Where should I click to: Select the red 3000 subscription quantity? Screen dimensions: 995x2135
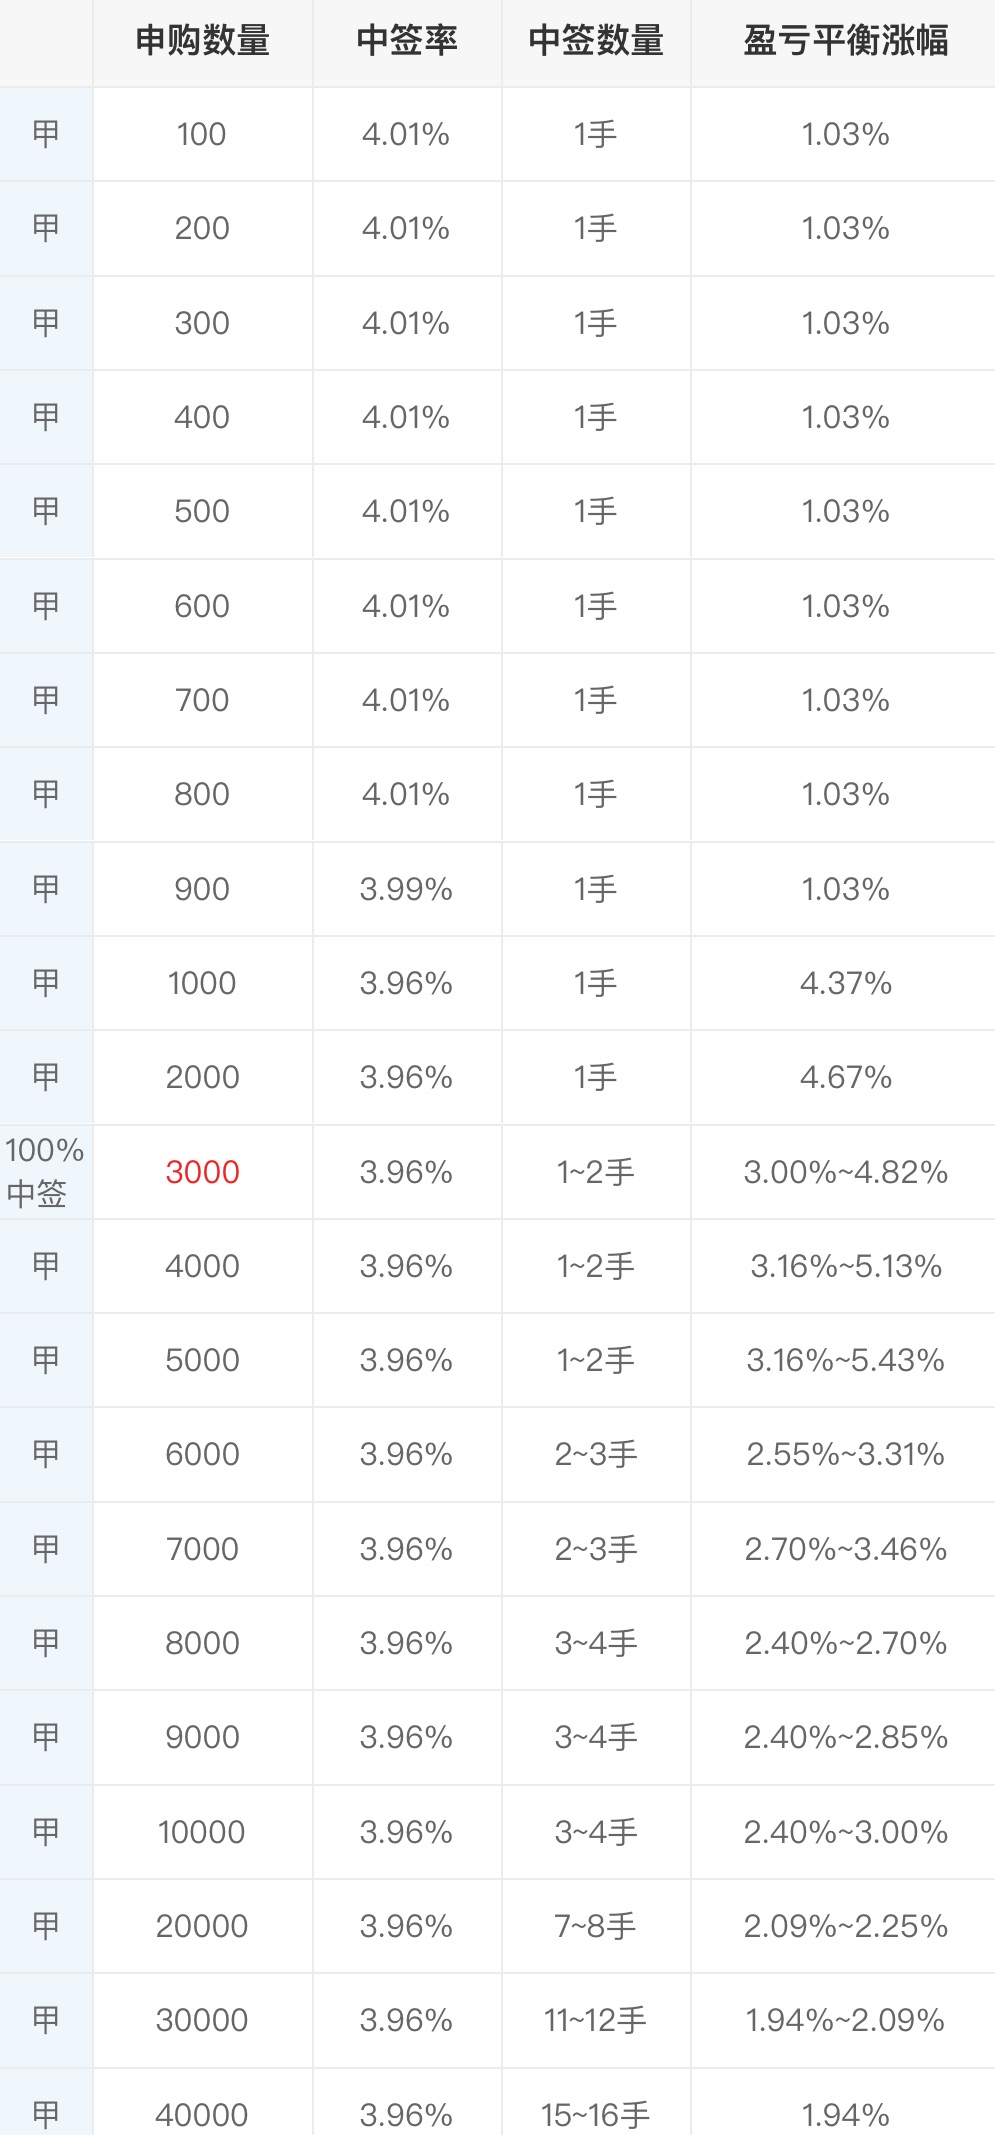(x=202, y=1172)
